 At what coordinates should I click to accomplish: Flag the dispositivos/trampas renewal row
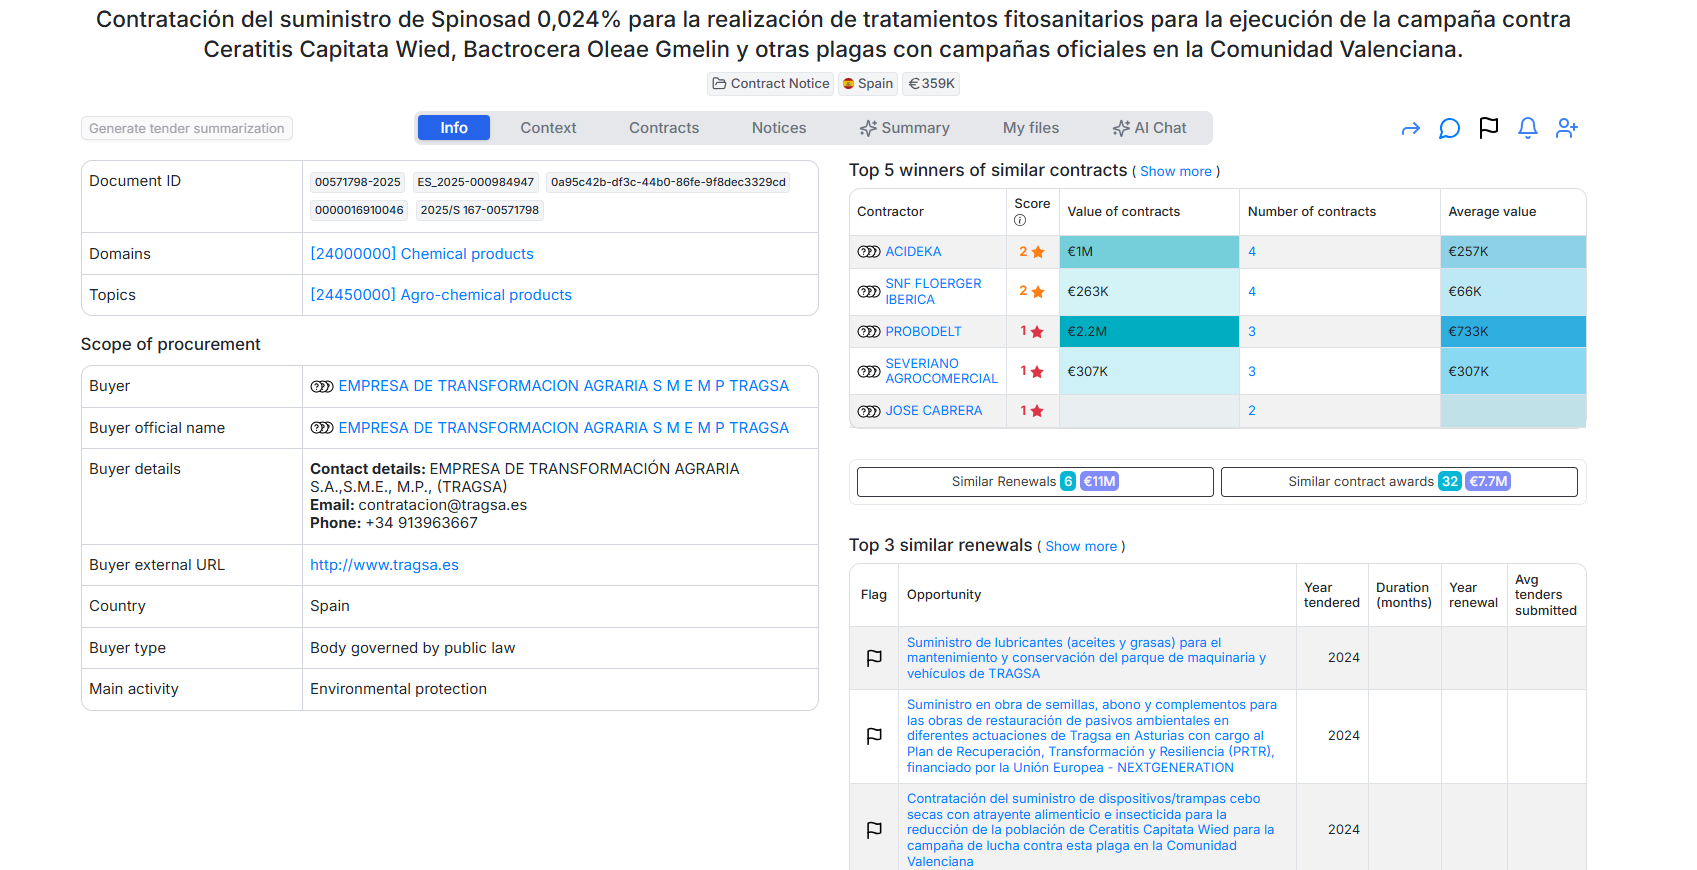(x=874, y=830)
